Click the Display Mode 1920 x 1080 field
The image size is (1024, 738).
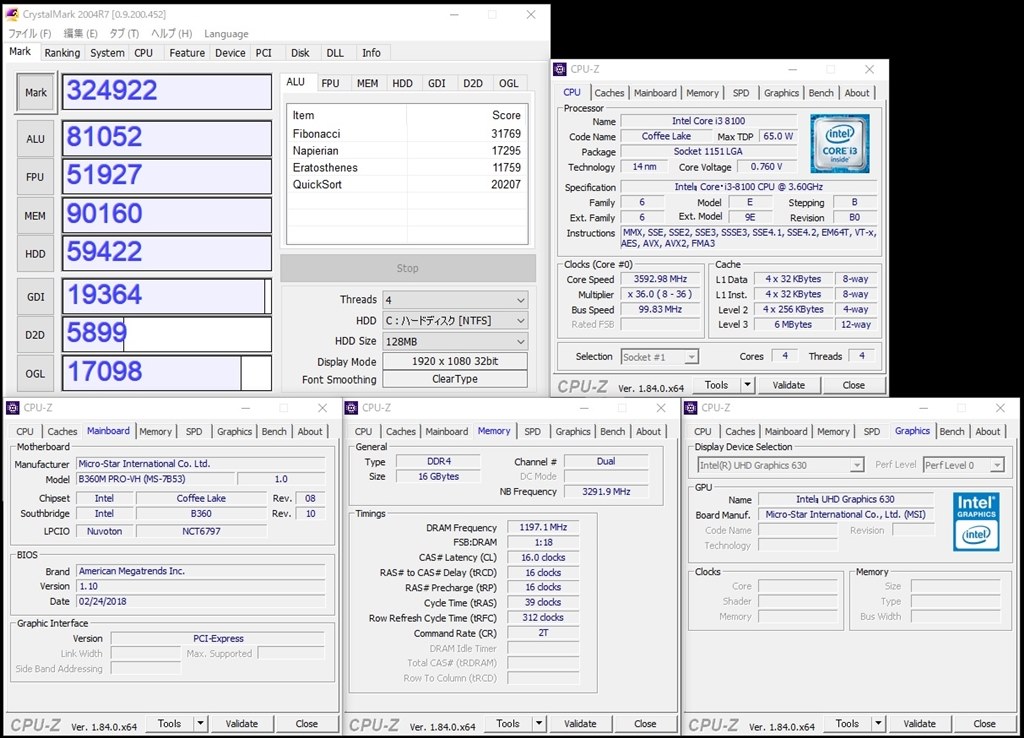455,361
